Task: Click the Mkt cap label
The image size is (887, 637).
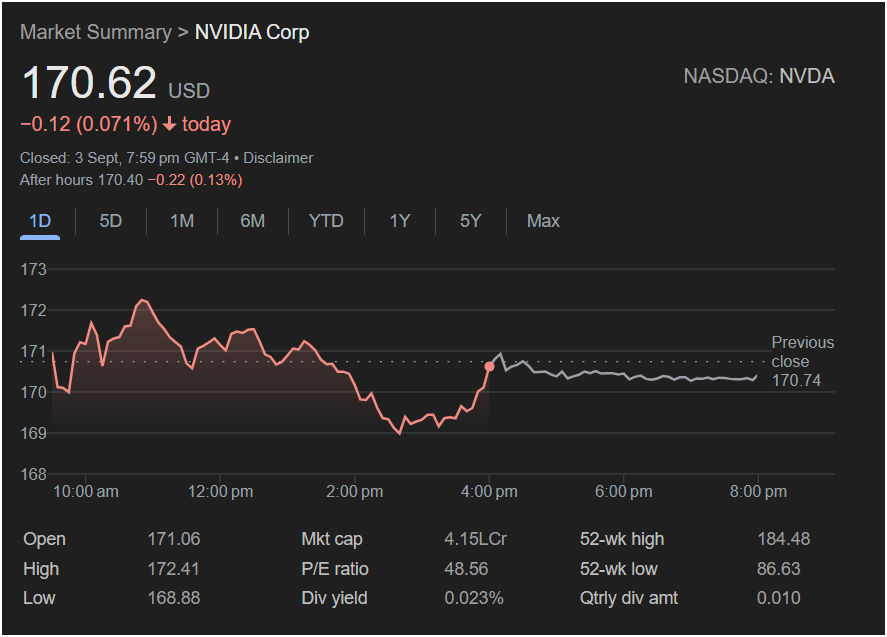Action: coord(331,539)
